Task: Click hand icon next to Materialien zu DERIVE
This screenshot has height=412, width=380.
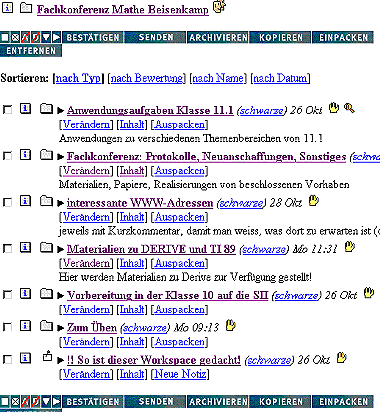Action: (x=349, y=247)
